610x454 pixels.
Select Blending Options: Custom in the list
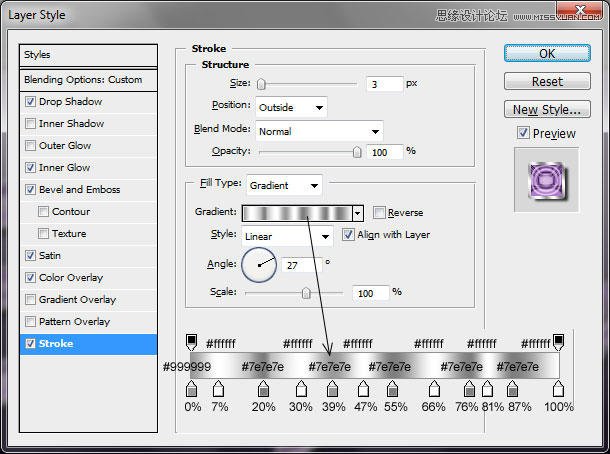coord(89,80)
